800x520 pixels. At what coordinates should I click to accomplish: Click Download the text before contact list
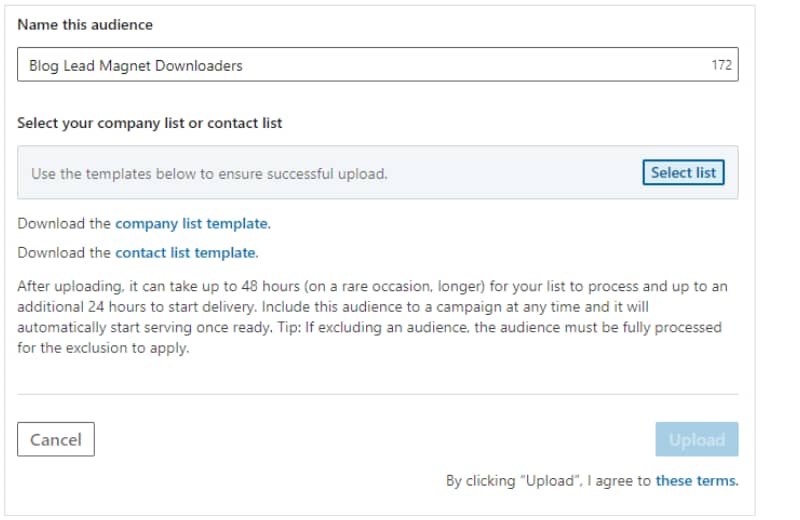64,253
